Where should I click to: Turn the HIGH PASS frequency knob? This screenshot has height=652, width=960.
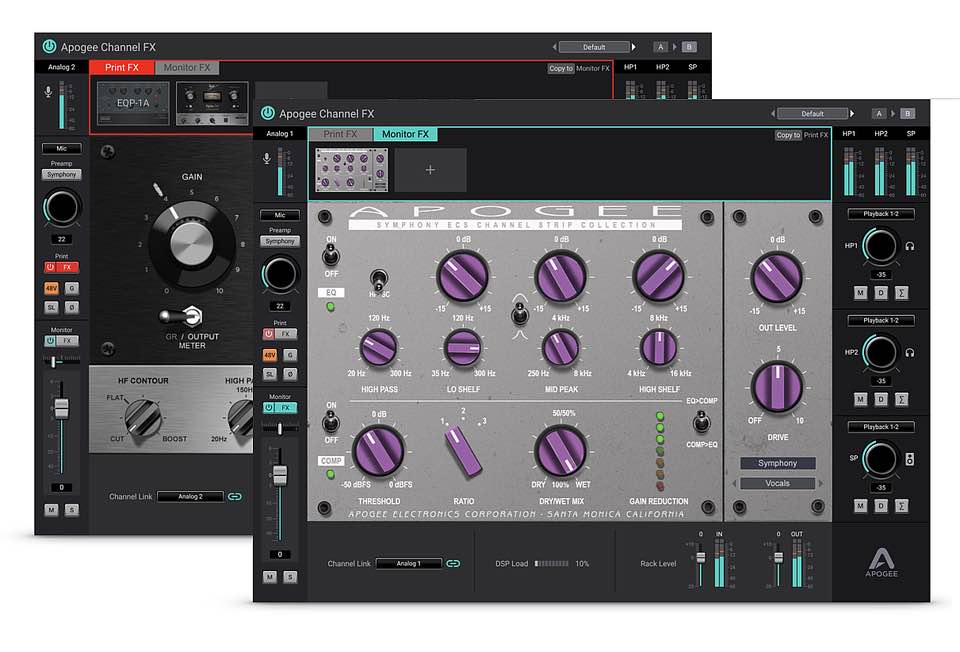378,347
